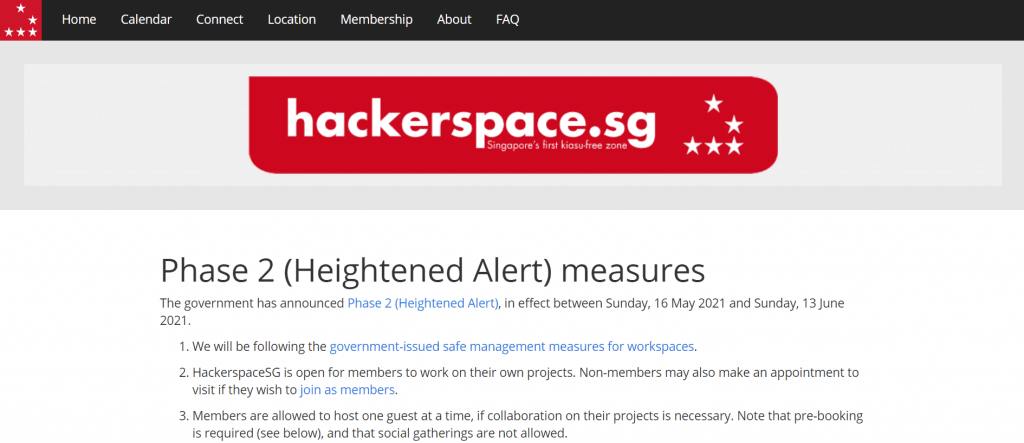The width and height of the screenshot is (1024, 443).
Task: Click the red stars logo in navbar
Action: 21,20
